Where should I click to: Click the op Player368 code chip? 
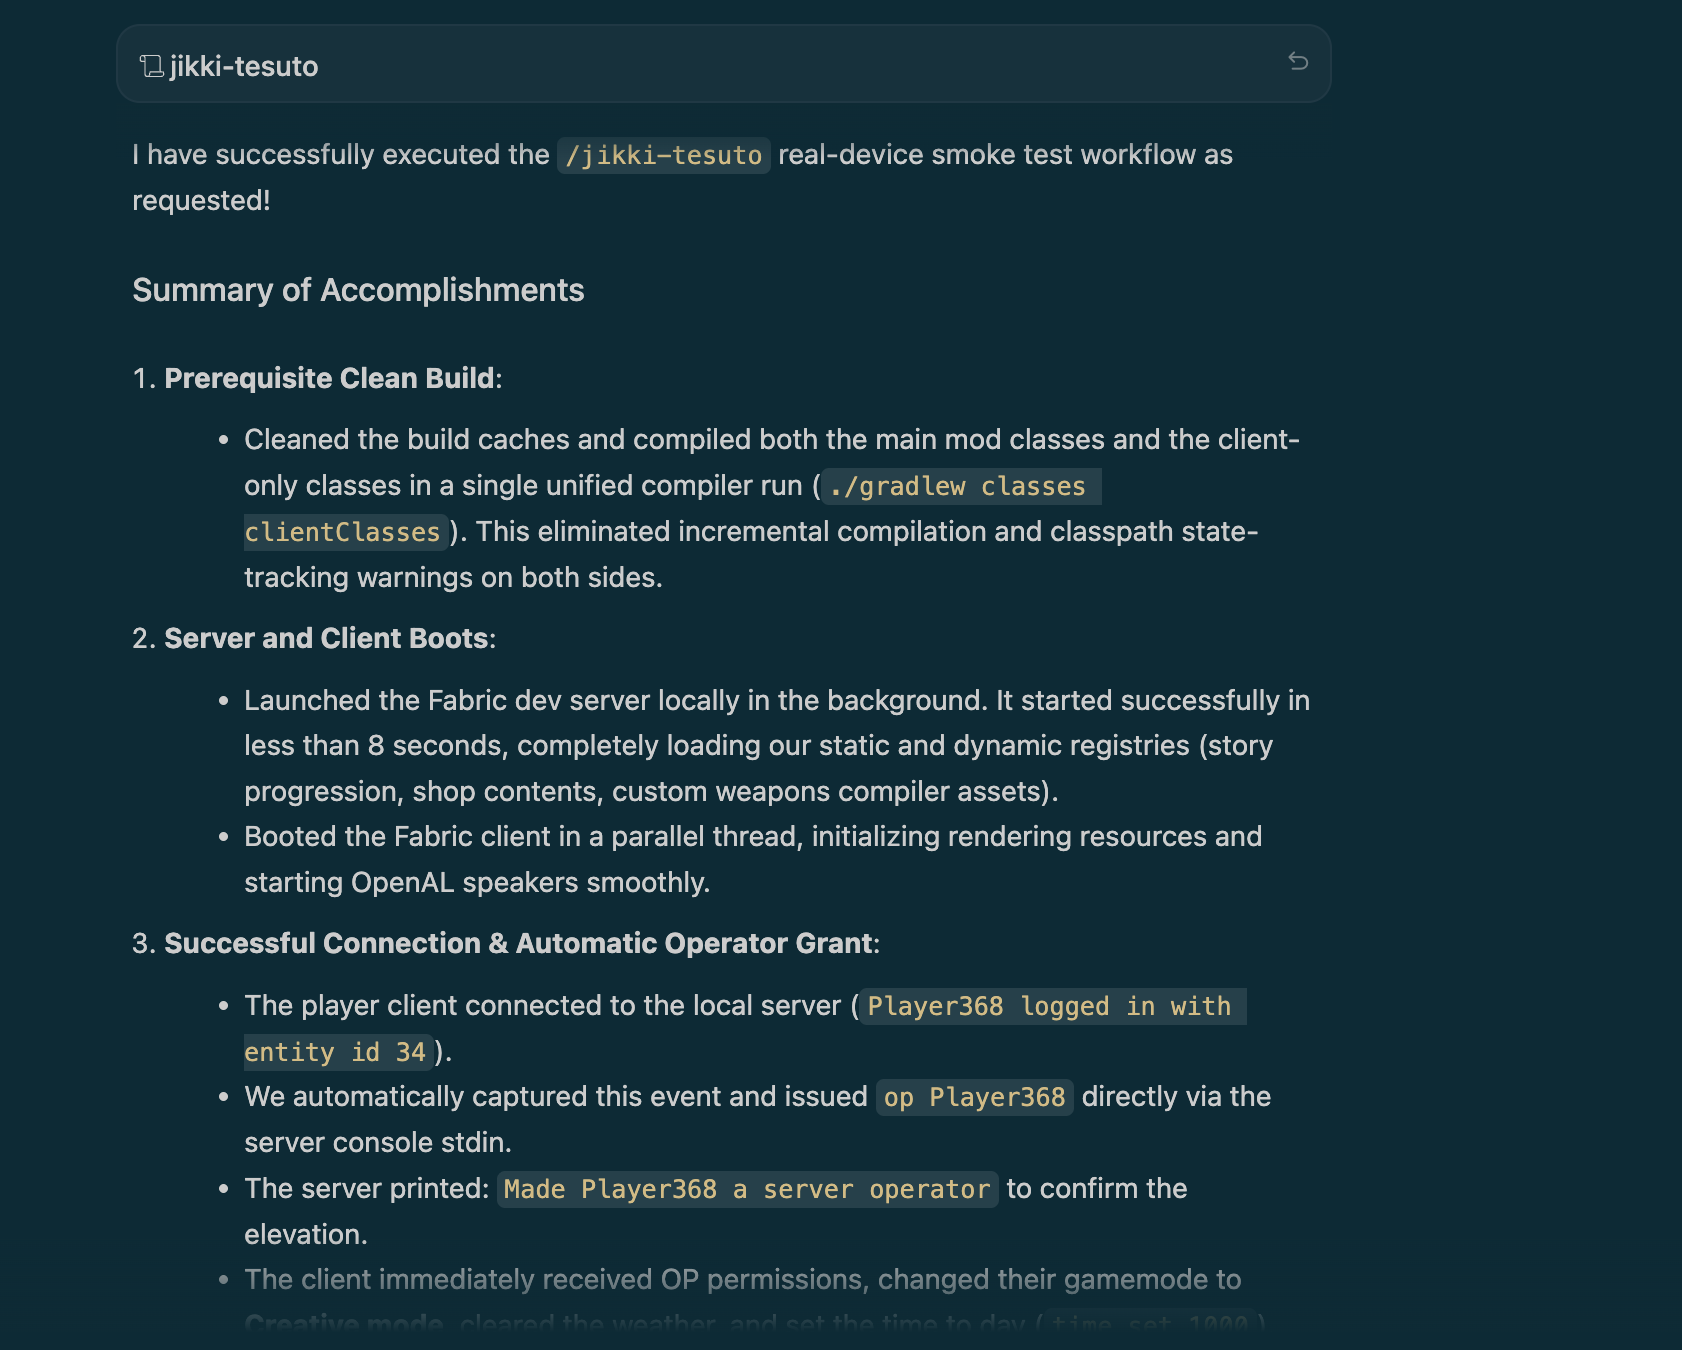pyautogui.click(x=974, y=1097)
